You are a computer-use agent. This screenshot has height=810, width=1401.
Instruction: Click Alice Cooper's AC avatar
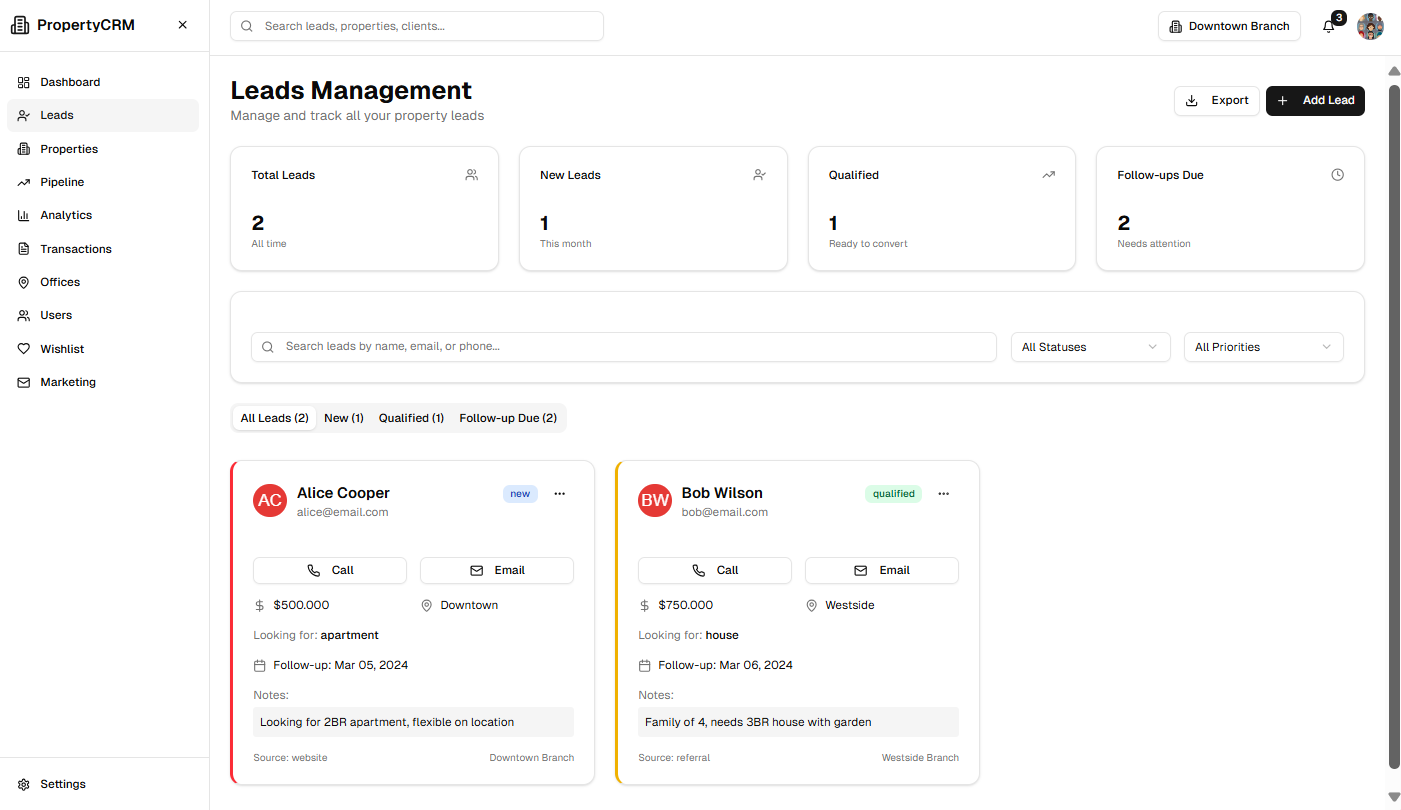270,500
